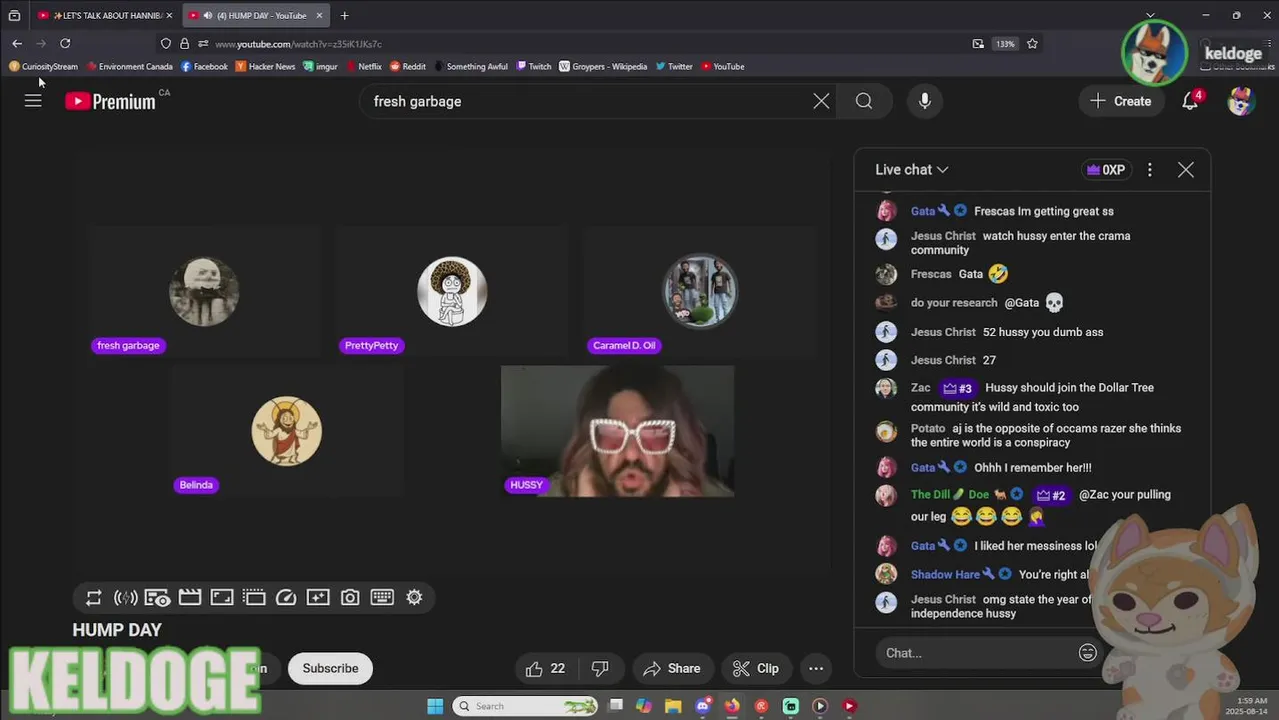Open the account avatar menu

[1241, 101]
